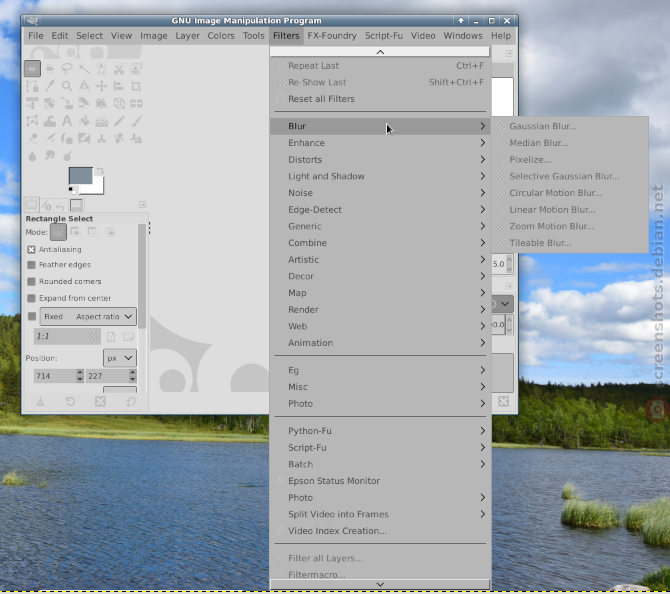Choose the Bucket Fill tool
The image size is (670, 594).
(84, 121)
